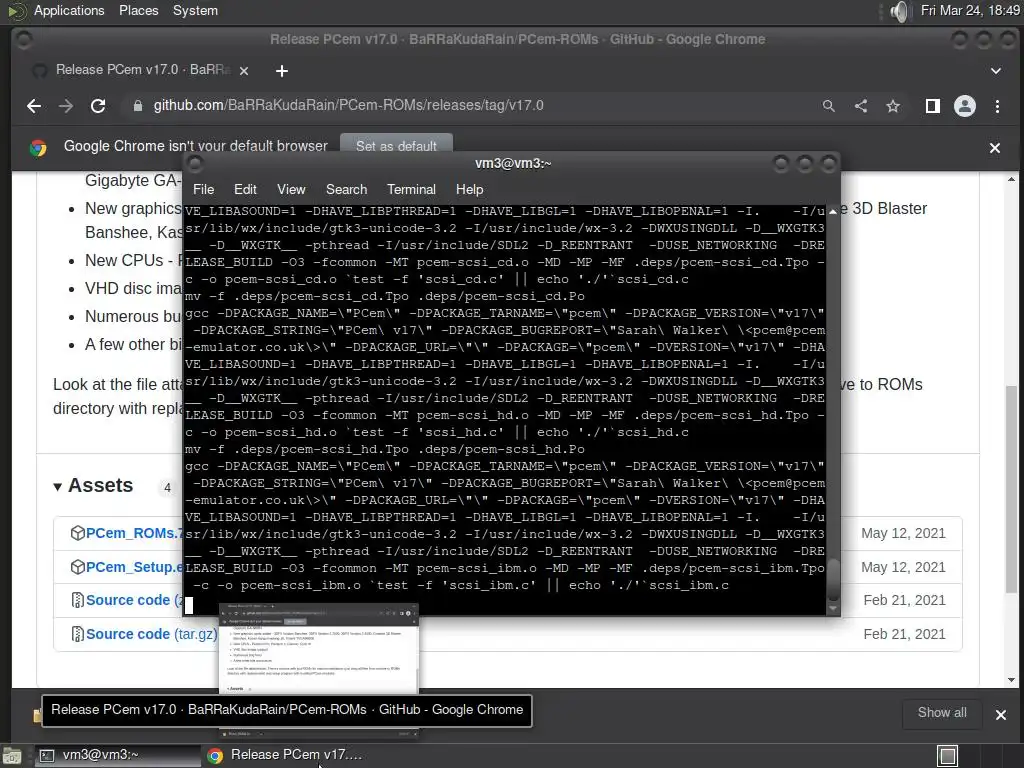1024x768 pixels.
Task: Click the PCem_ROMs package icon
Action: (77, 533)
